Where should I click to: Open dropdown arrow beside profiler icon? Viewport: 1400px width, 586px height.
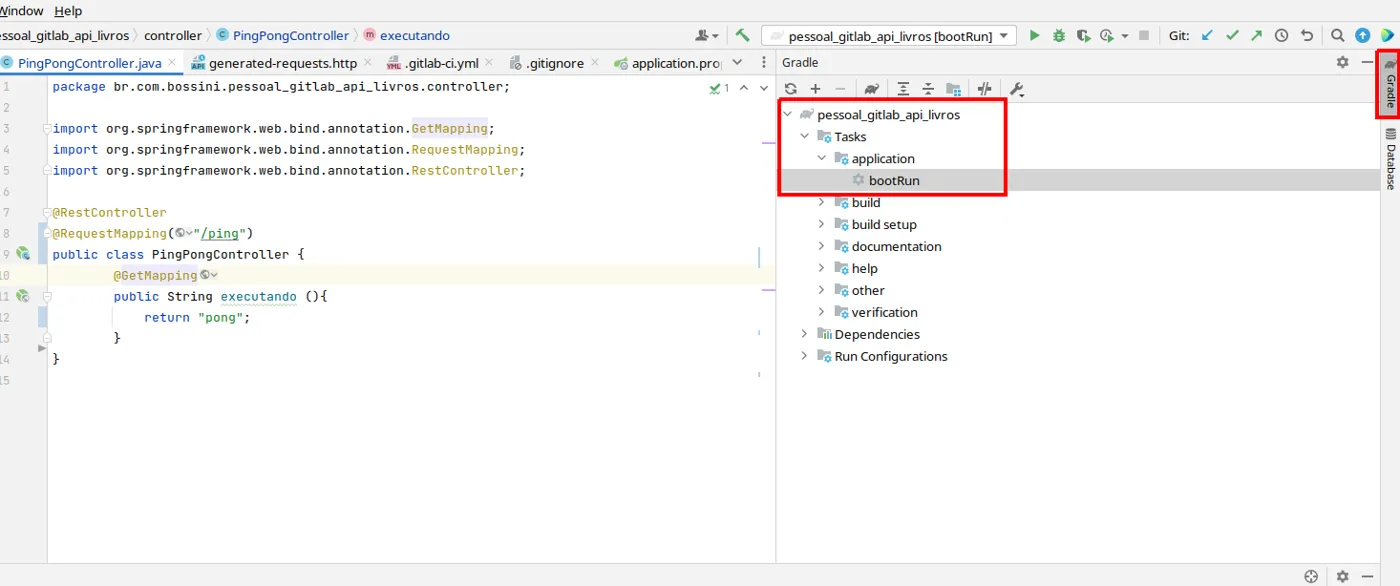(1125, 36)
